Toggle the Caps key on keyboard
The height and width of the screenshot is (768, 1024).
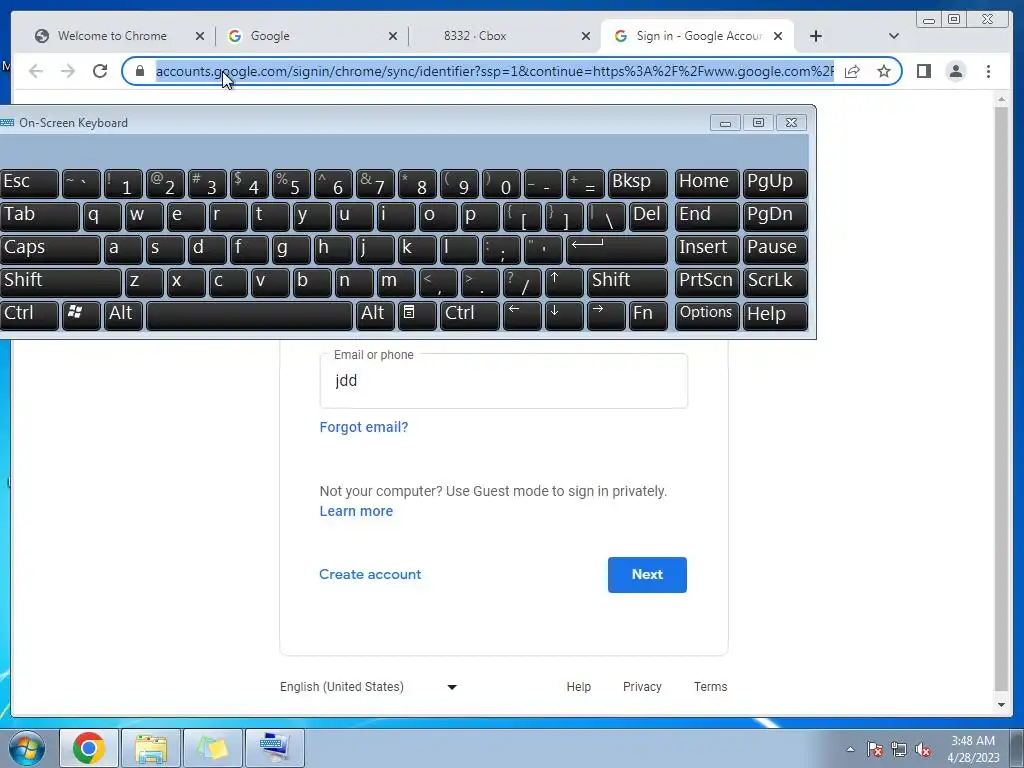tap(50, 249)
